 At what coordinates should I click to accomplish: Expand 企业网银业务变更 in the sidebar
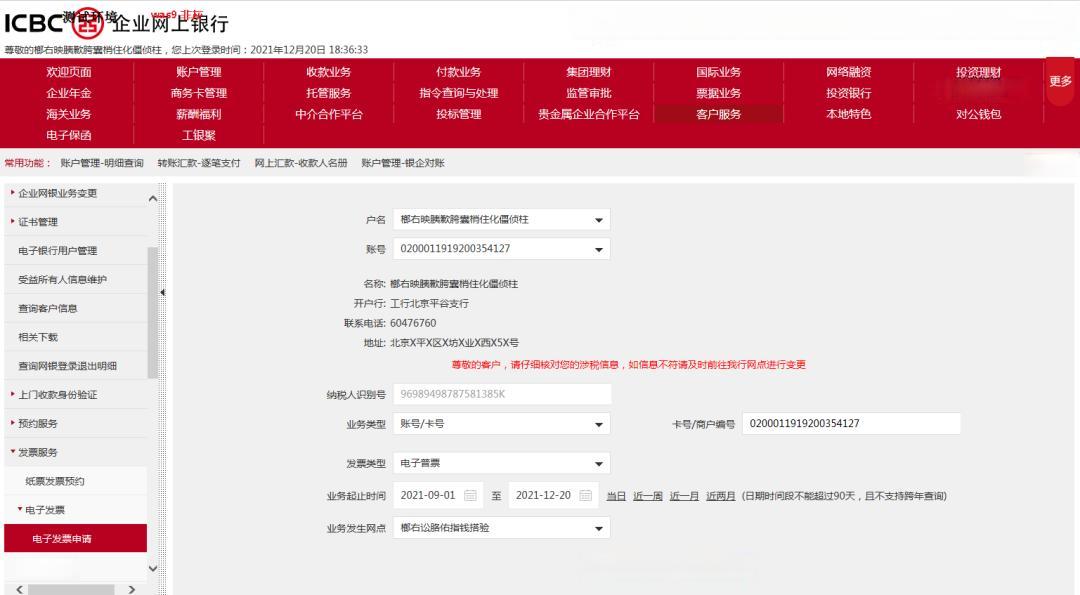(x=58, y=193)
